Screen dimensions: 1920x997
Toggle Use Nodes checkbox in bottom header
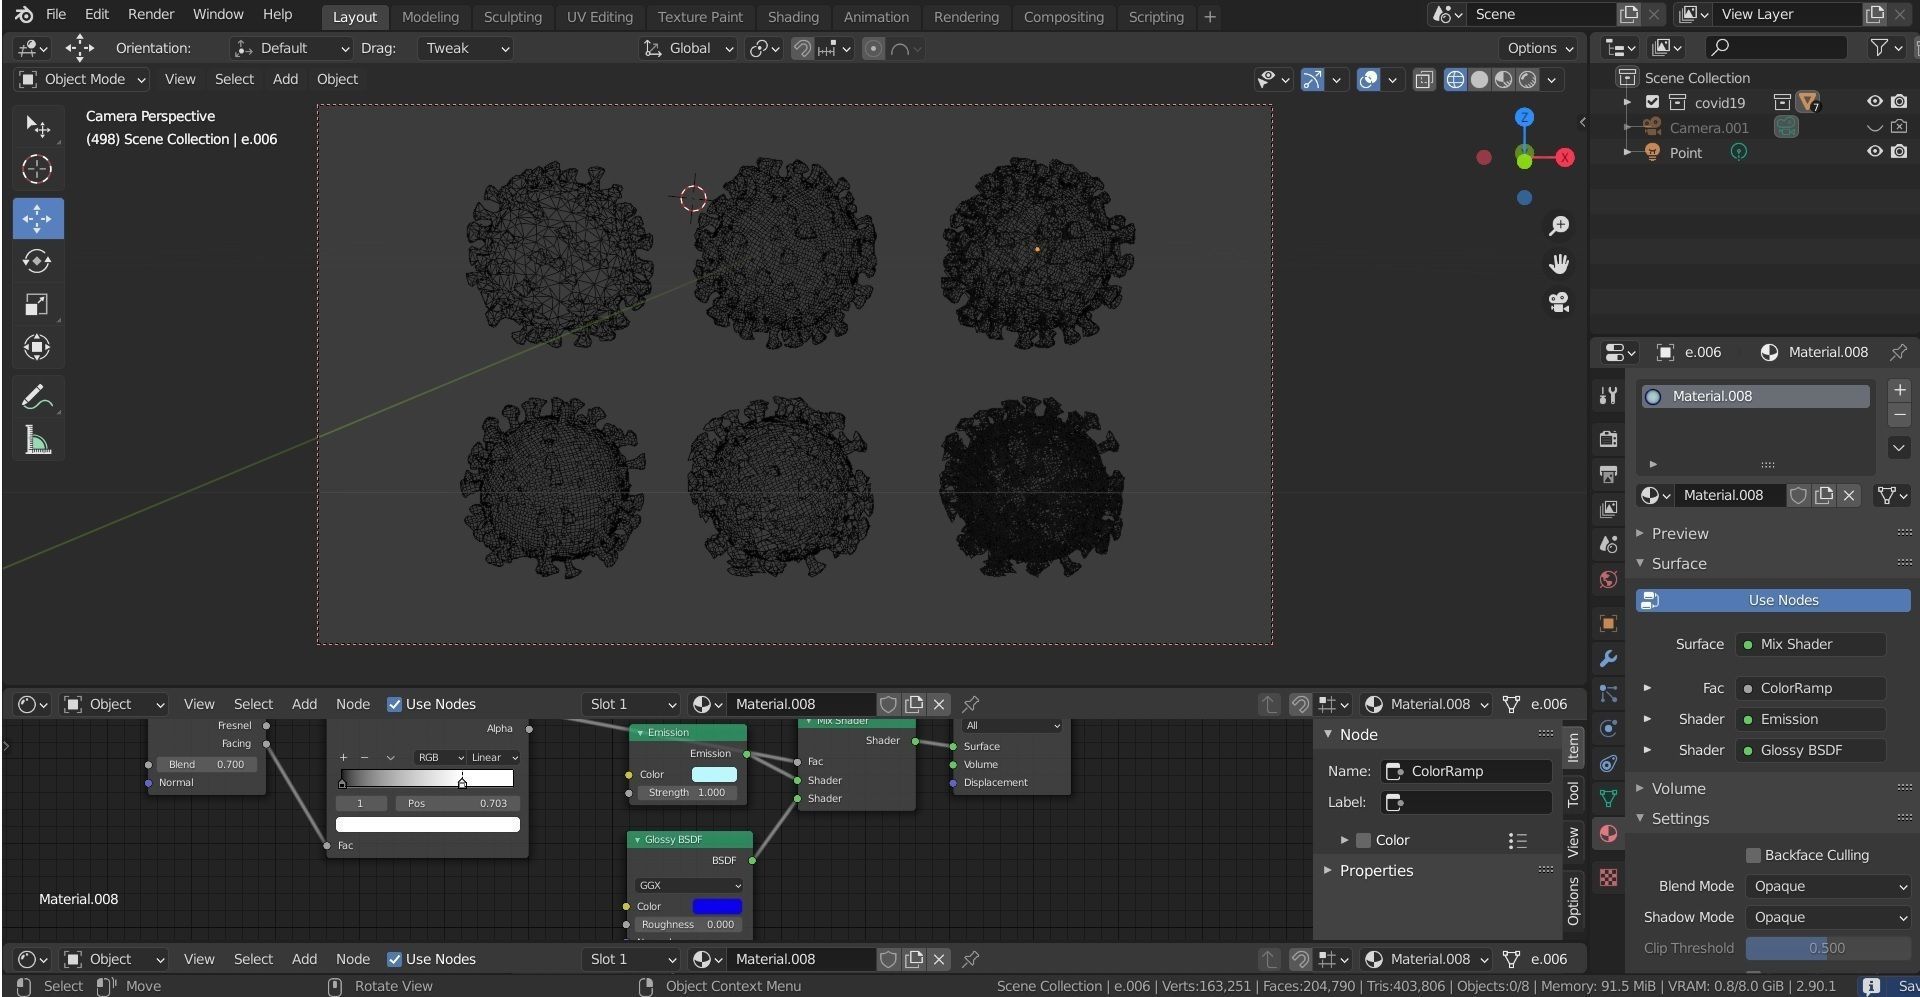[x=394, y=959]
